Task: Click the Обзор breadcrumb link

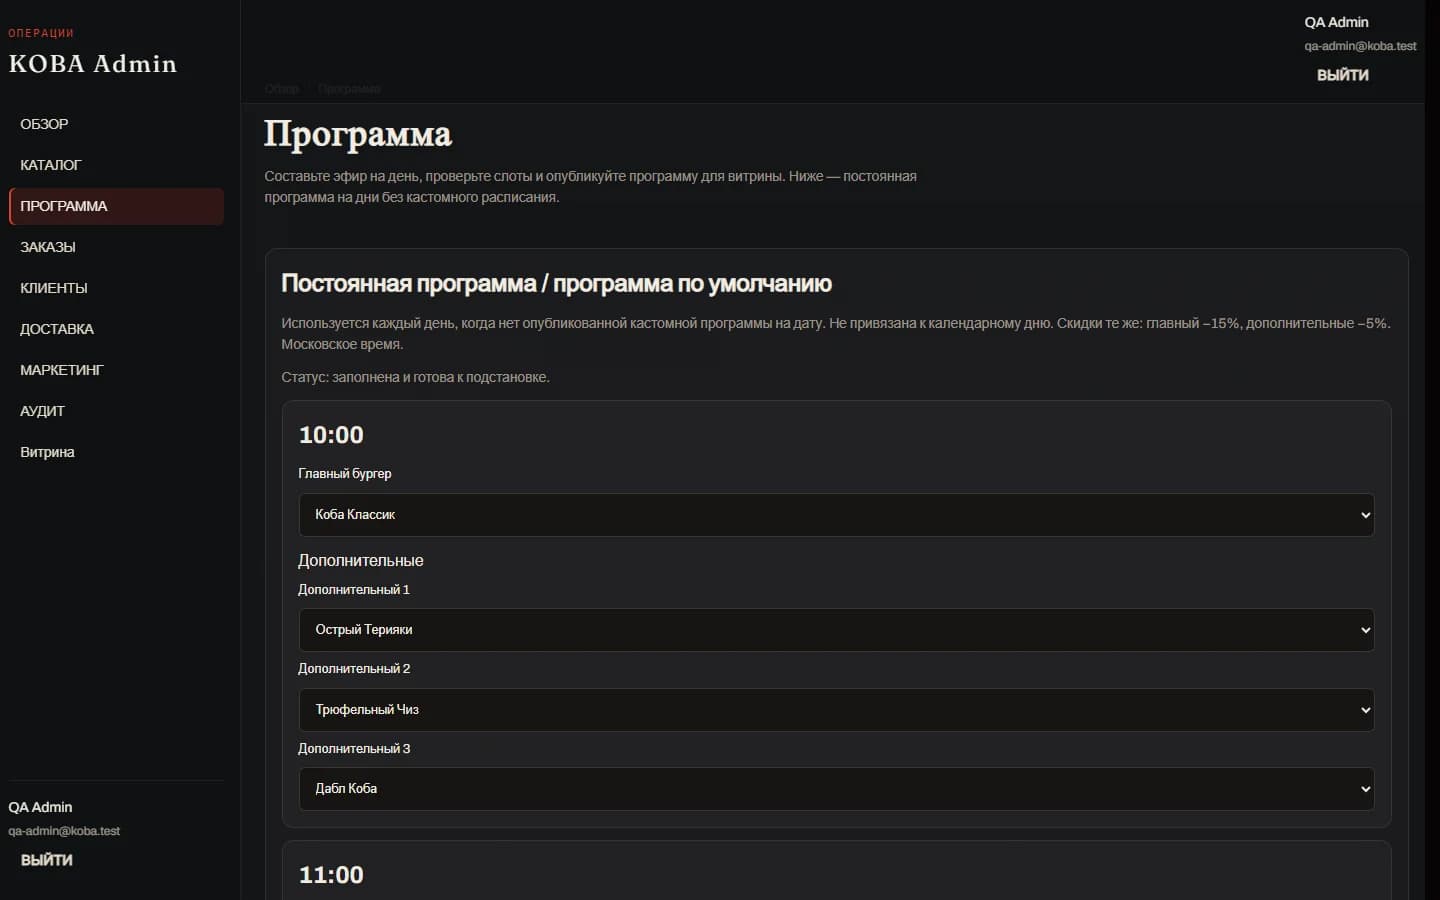Action: point(282,89)
